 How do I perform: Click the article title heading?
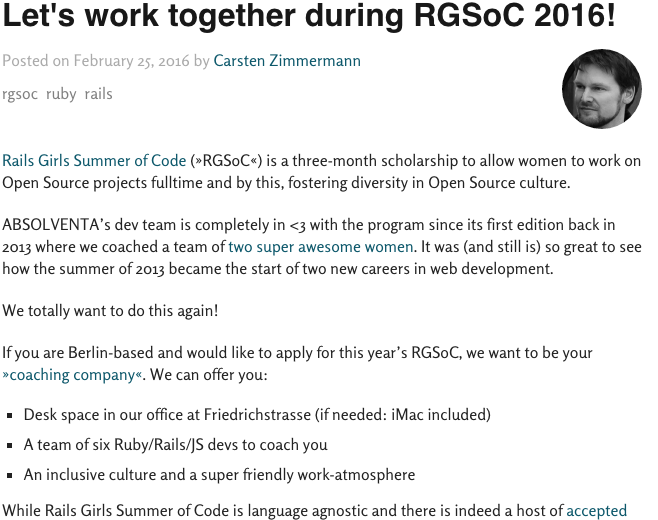pyautogui.click(x=309, y=15)
